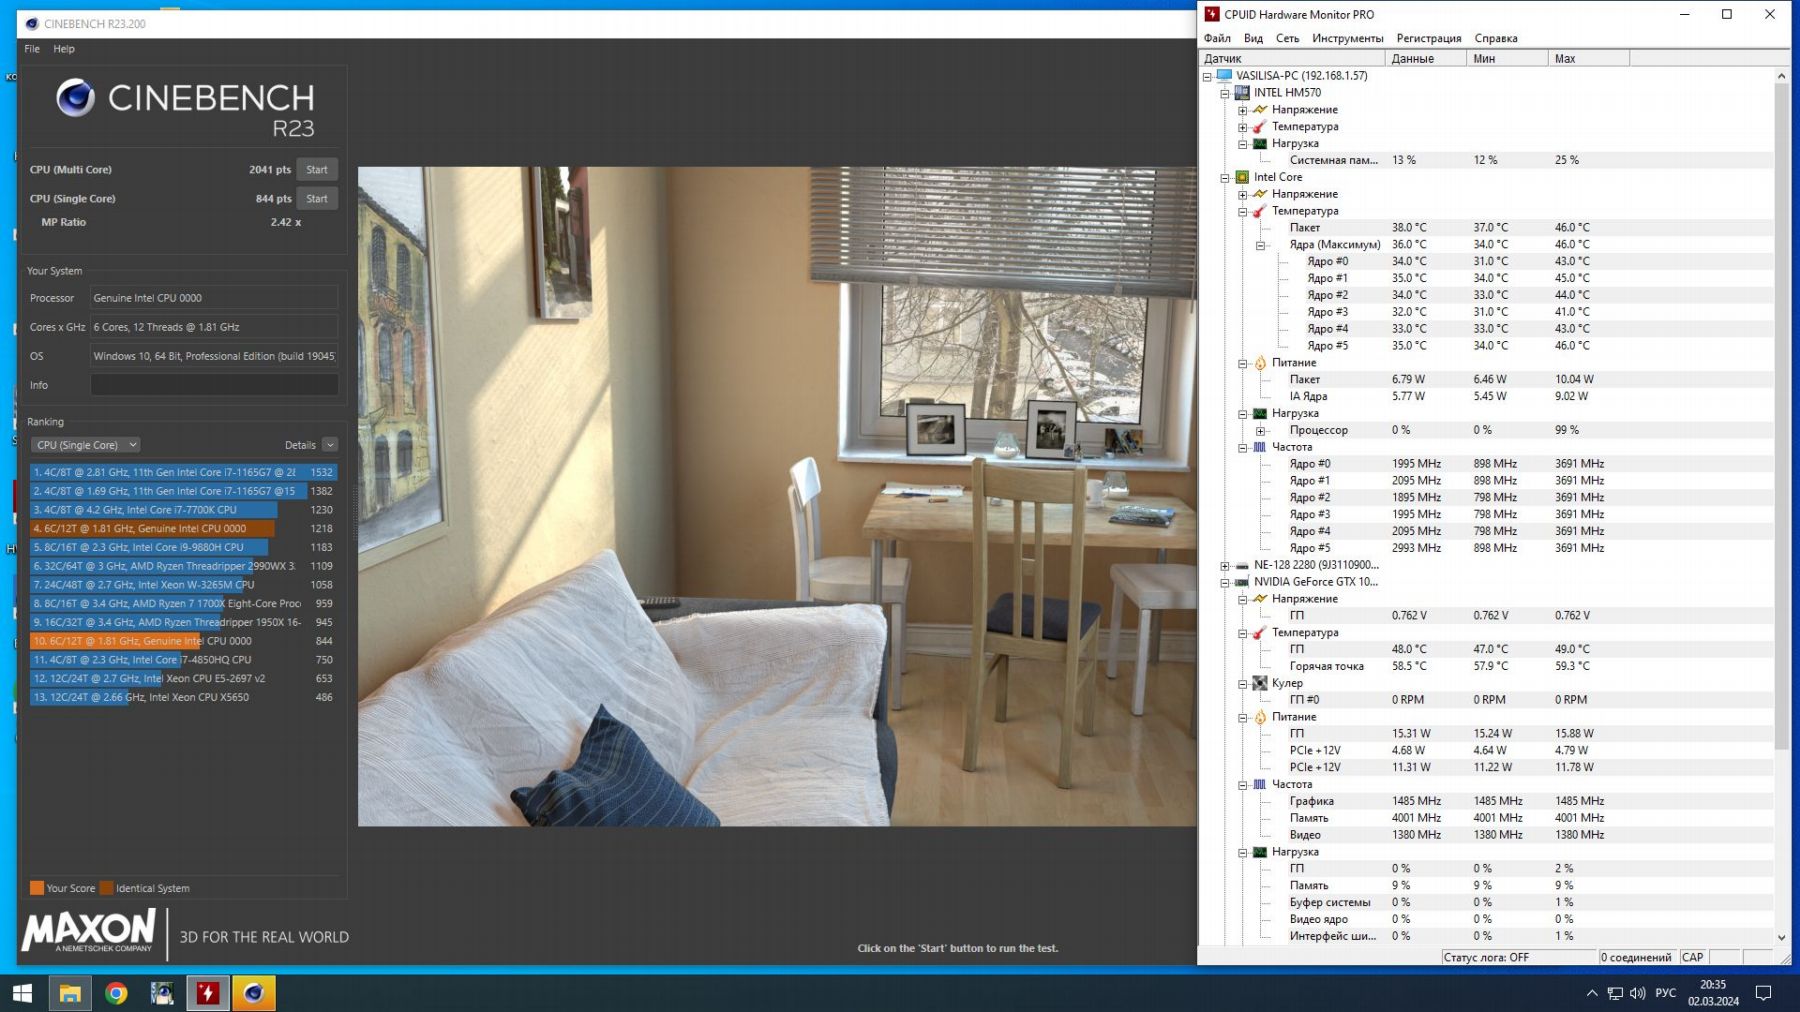Select the Горячая точка sensor row
Image resolution: width=1800 pixels, height=1012 pixels.
pos(1486,666)
